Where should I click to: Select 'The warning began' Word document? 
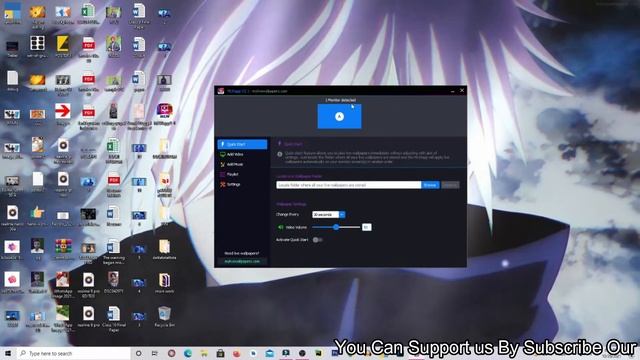pyautogui.click(x=113, y=251)
